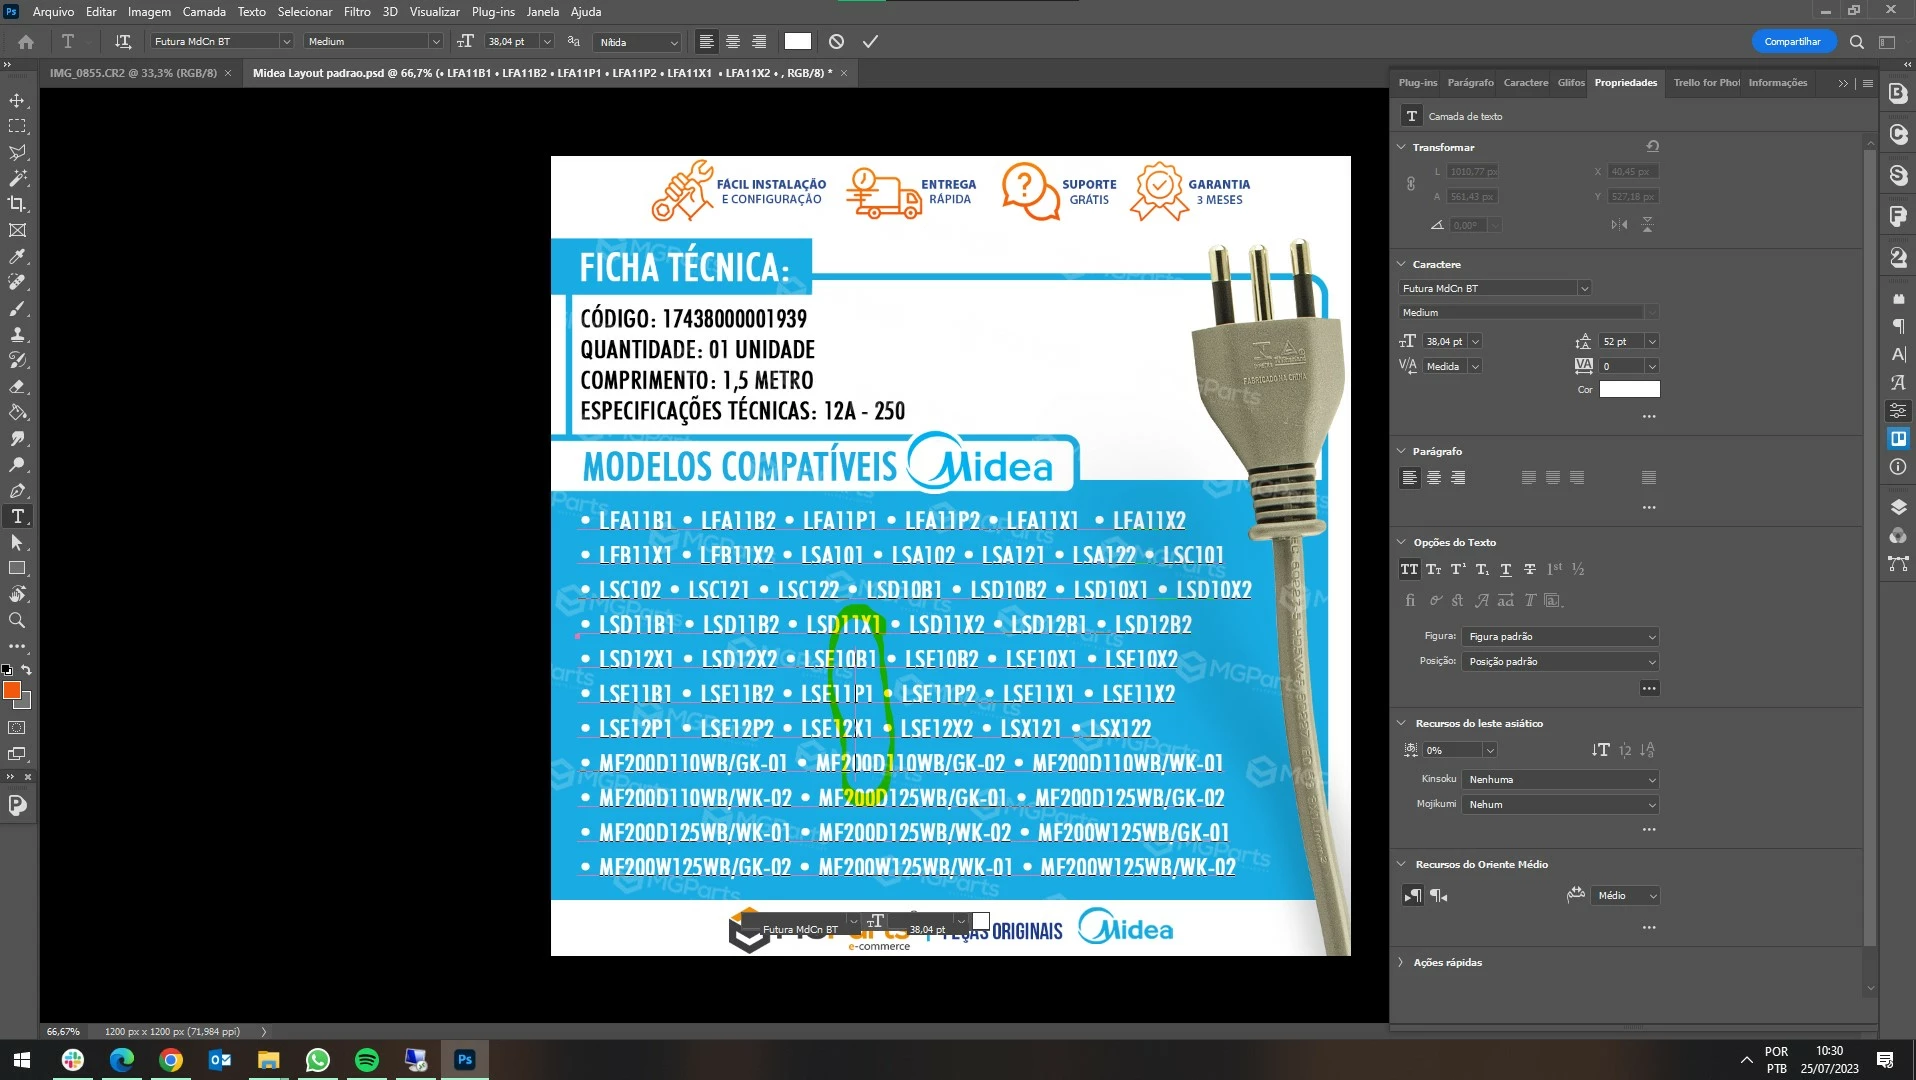Open font family dropdown in options bar
This screenshot has width=1916, height=1080.
286,42
